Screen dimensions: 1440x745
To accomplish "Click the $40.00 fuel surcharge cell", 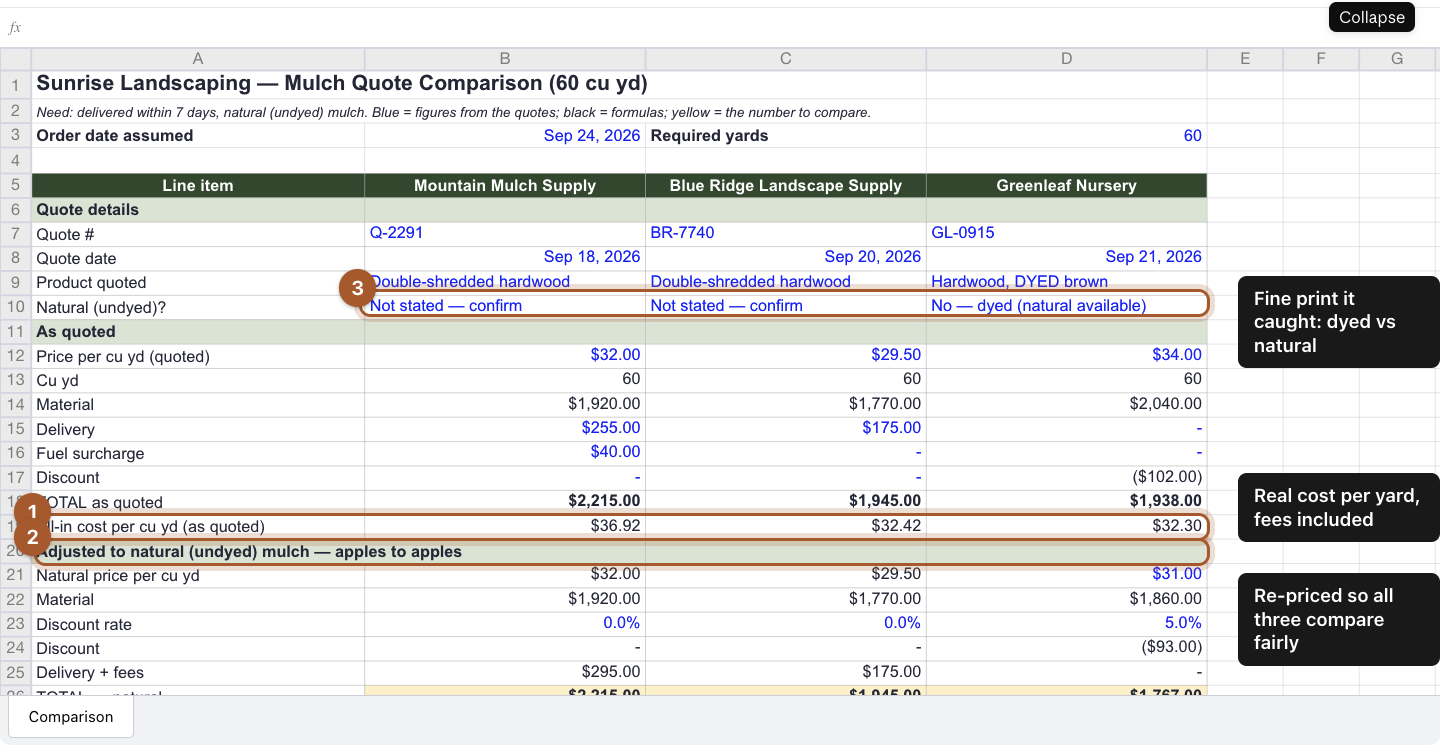I will [505, 453].
